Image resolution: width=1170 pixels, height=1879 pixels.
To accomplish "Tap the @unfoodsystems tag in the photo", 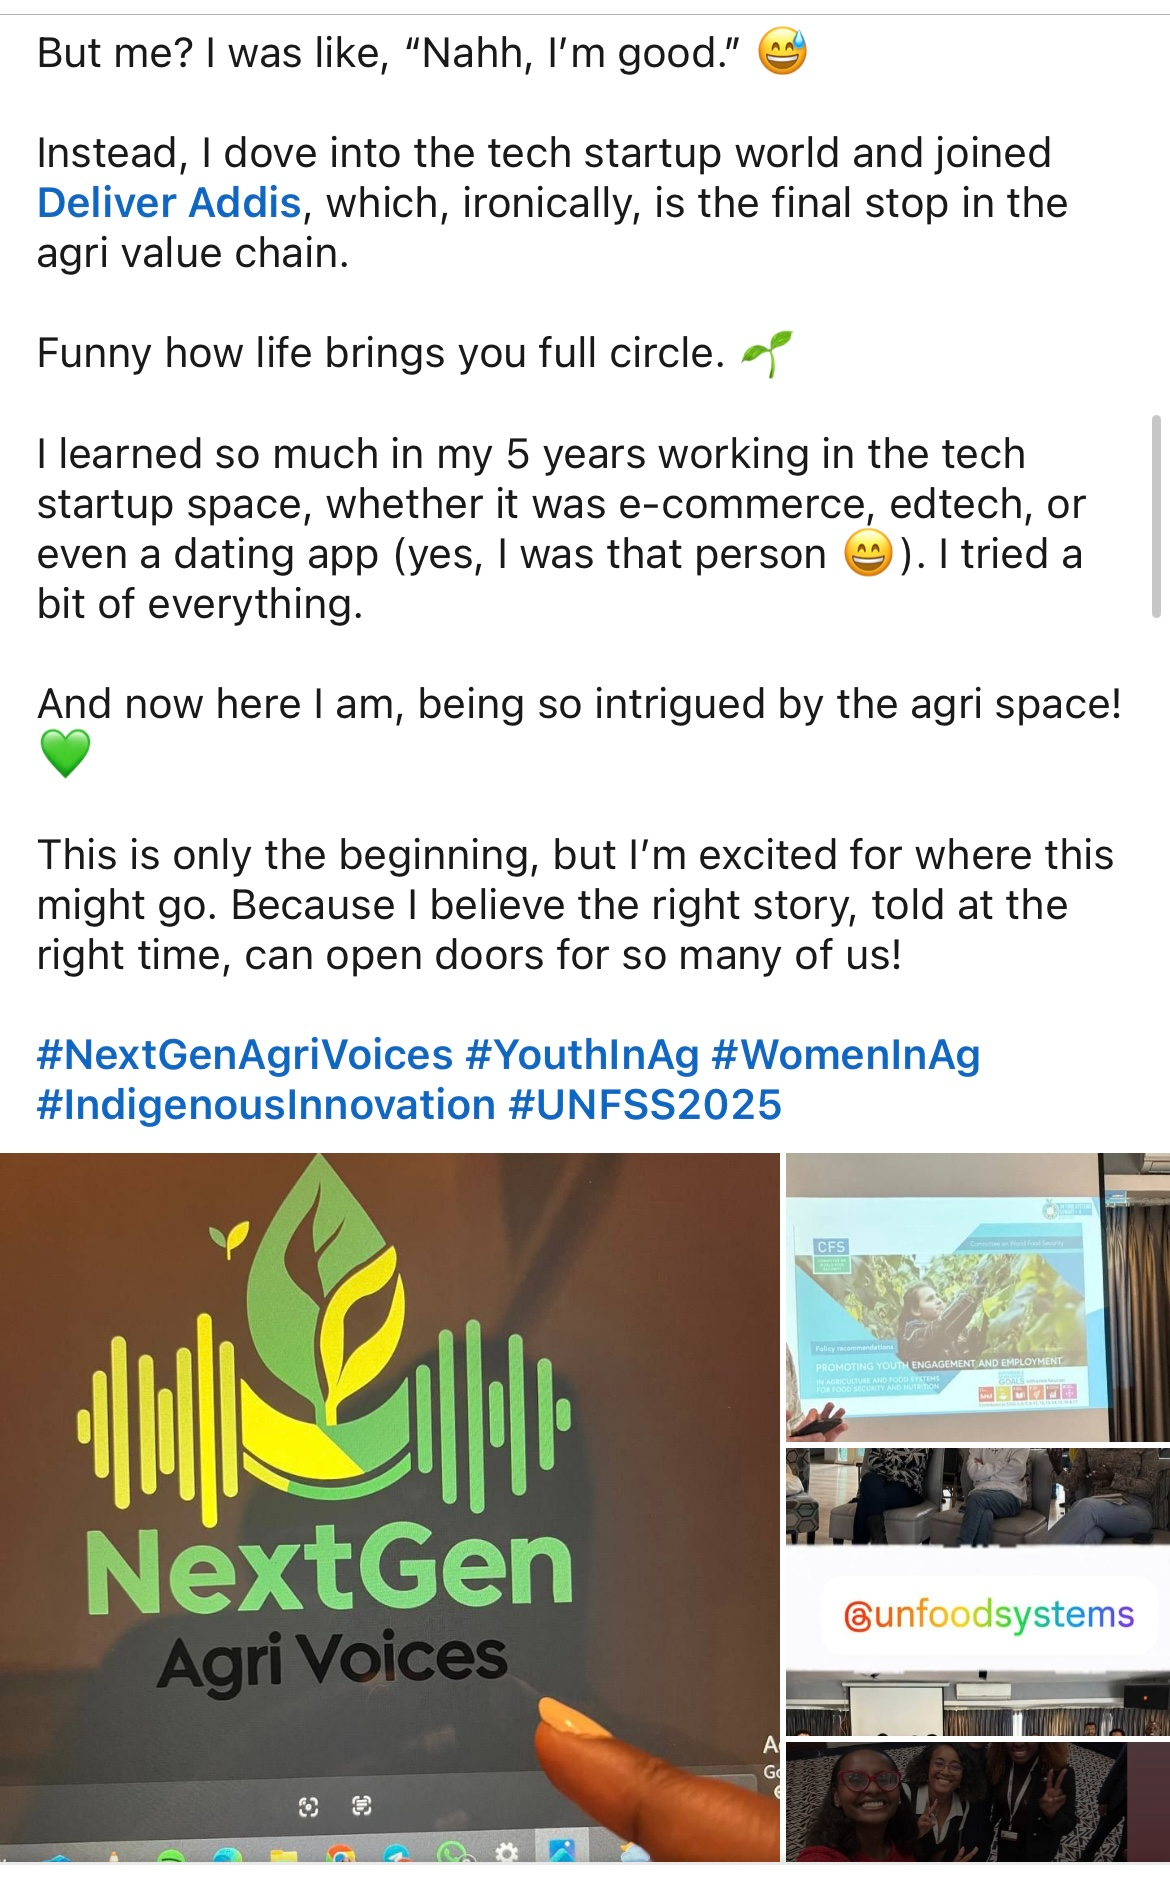I will pyautogui.click(x=989, y=1614).
